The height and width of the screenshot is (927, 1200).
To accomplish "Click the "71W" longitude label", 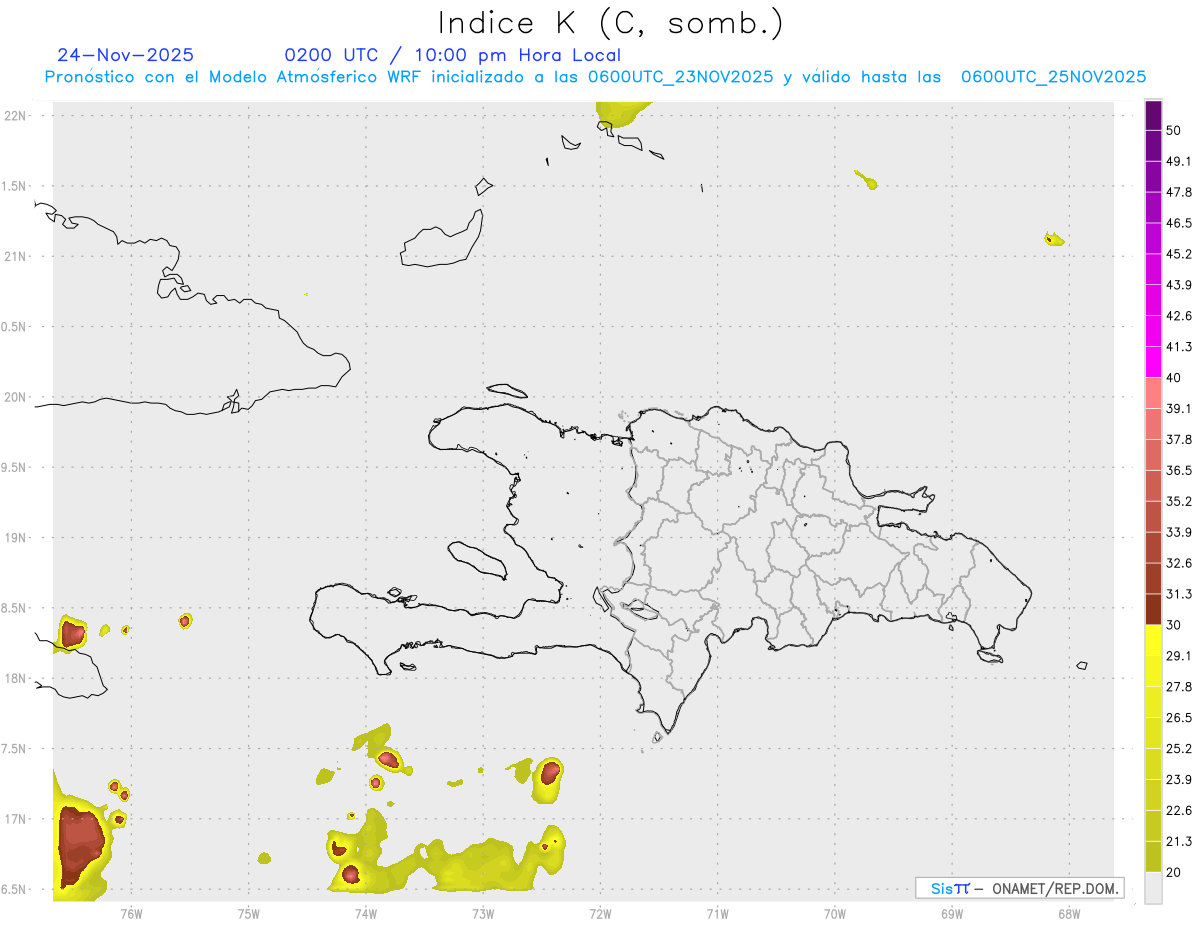I will [717, 913].
